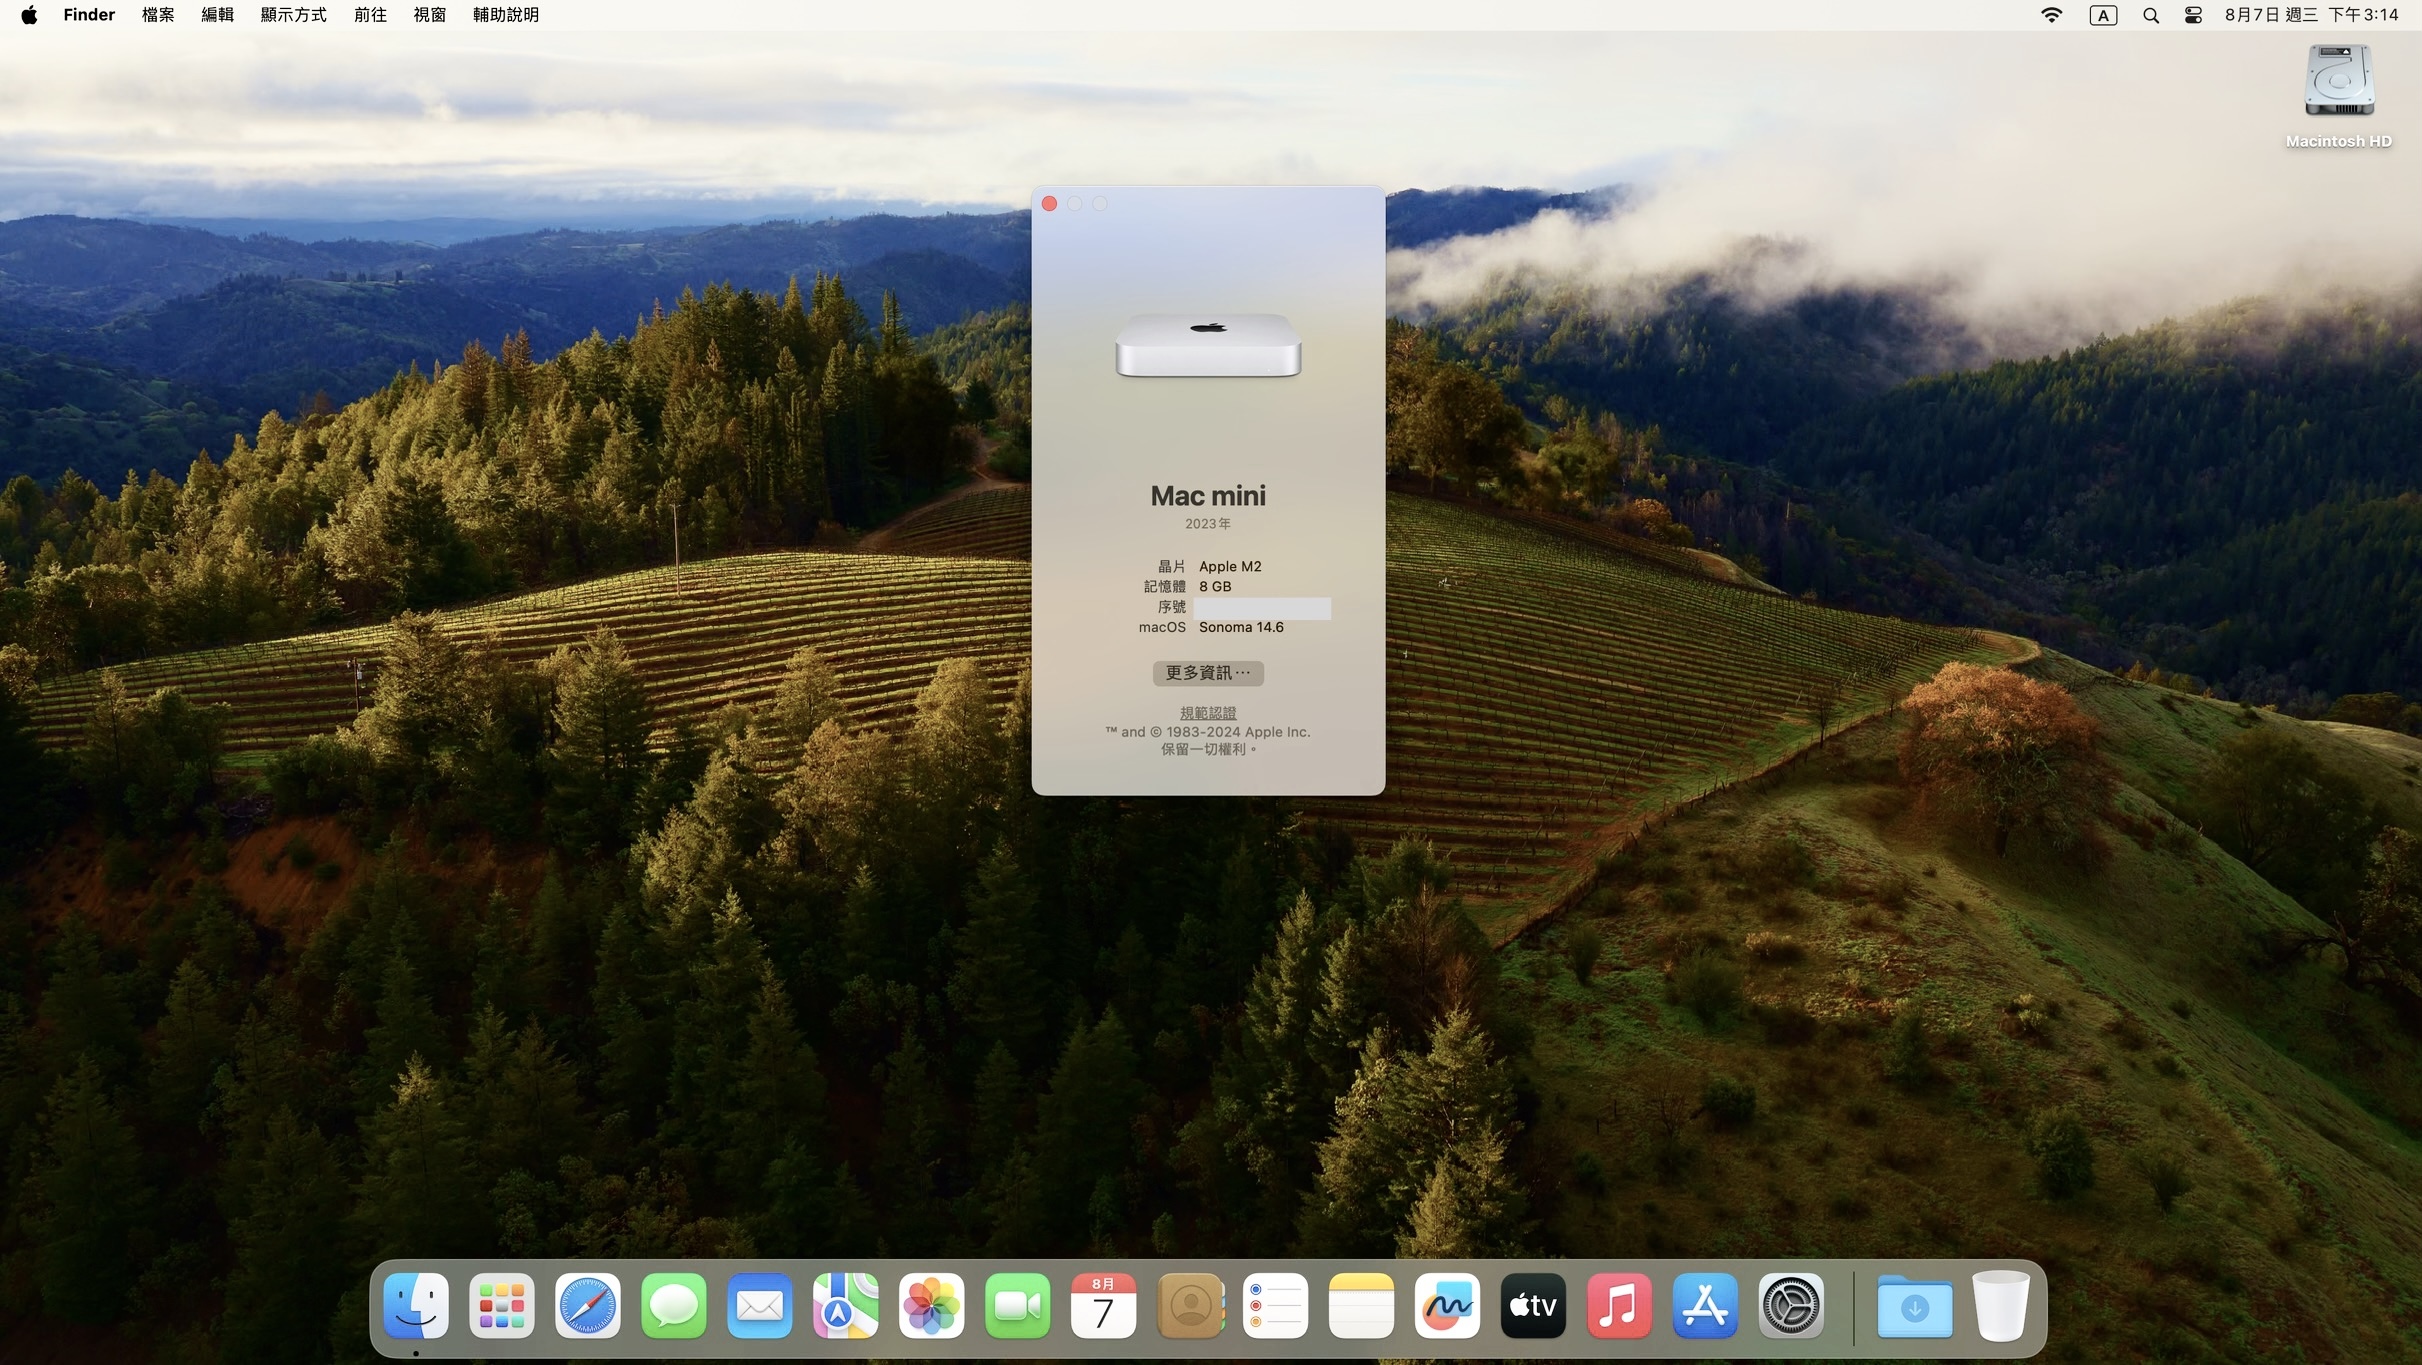Open the 檔案 menu
Screen dimensions: 2422x1365
[158, 15]
